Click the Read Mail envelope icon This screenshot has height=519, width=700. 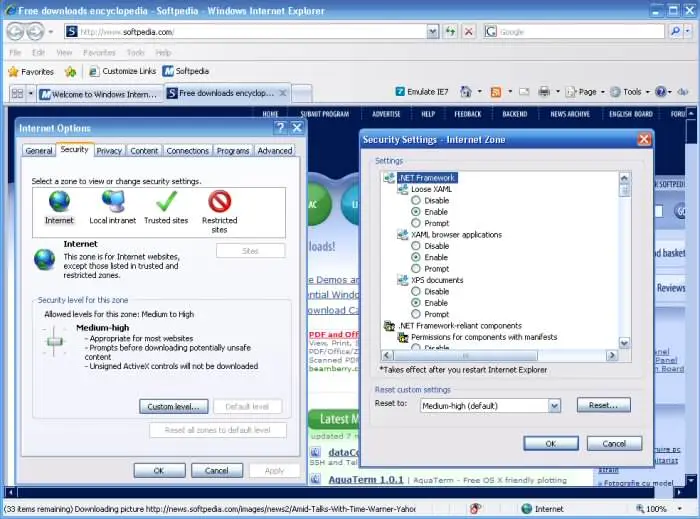point(524,92)
